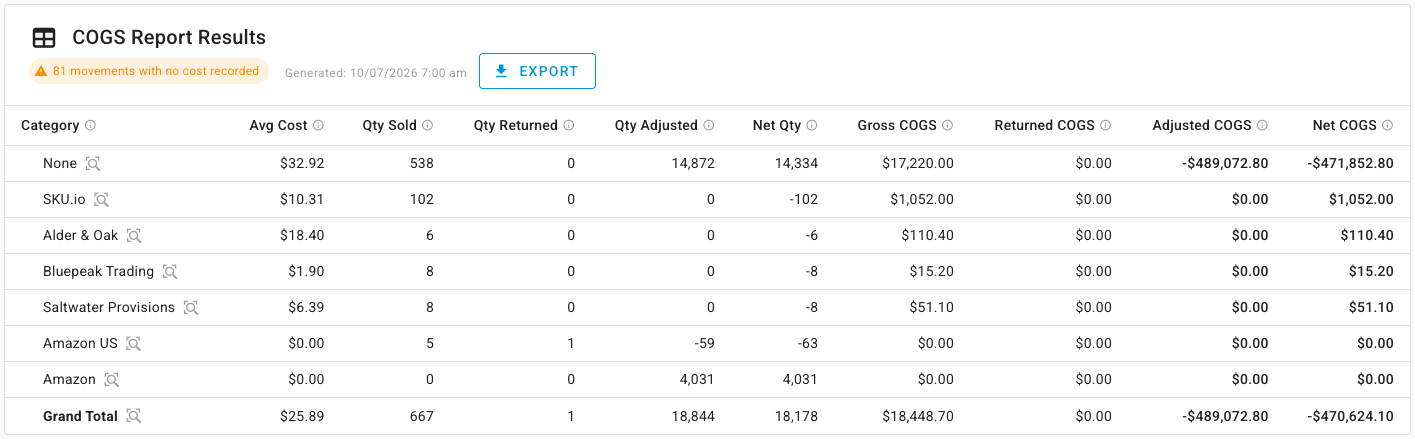Viewport: 1415px width, 439px height.
Task: Open the Net Qty info icon
Action: pyautogui.click(x=811, y=126)
